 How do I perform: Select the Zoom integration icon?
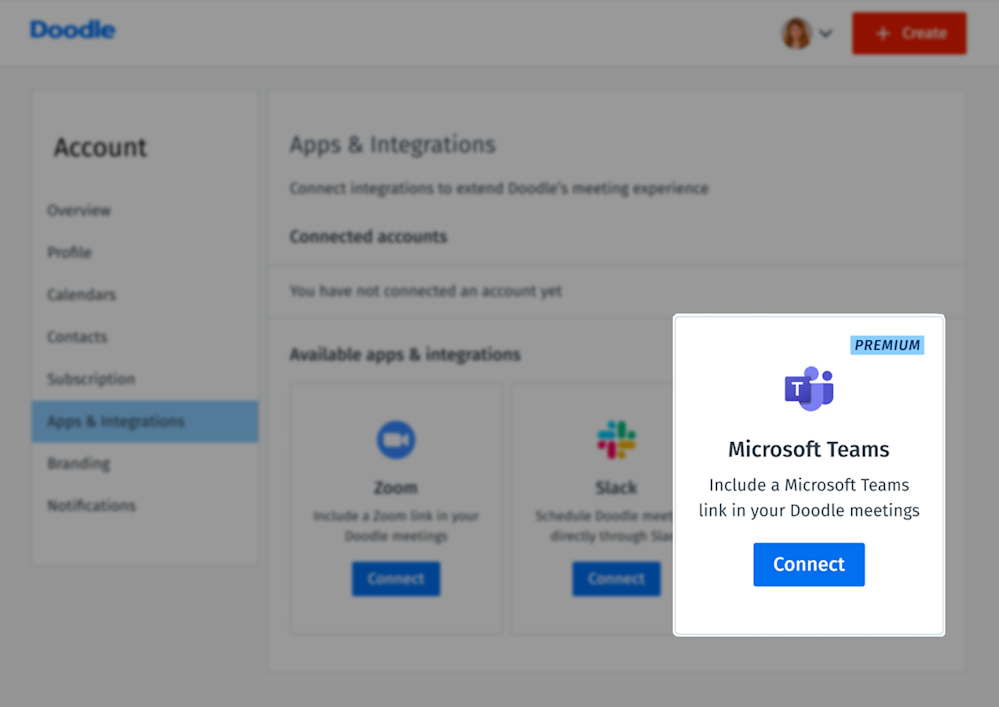[395, 438]
